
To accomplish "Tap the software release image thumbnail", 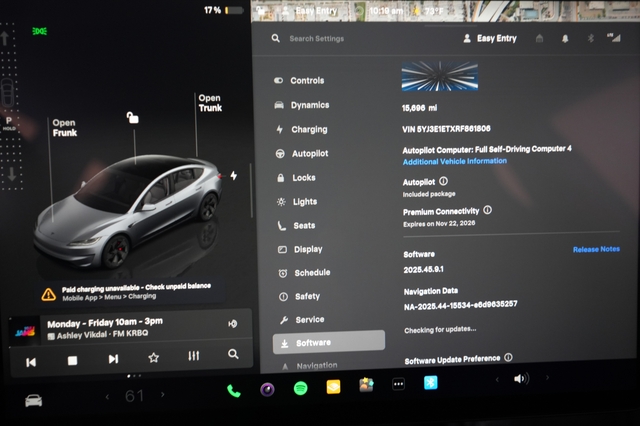I will click(440, 76).
